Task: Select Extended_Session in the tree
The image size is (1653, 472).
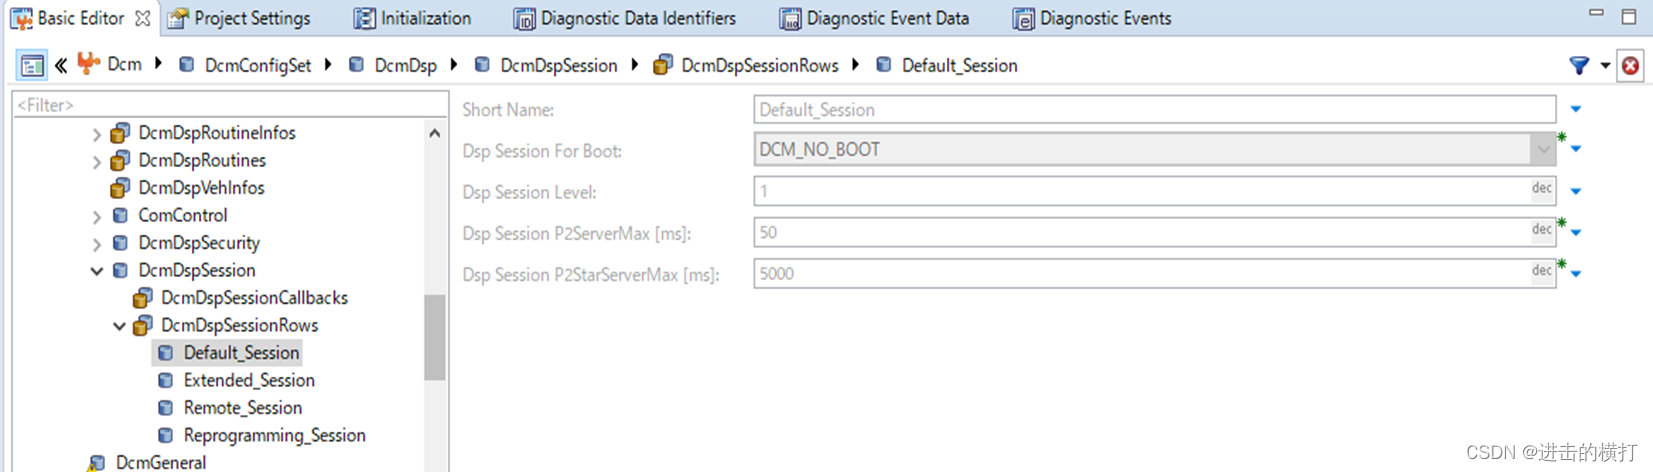Action: click(x=249, y=380)
